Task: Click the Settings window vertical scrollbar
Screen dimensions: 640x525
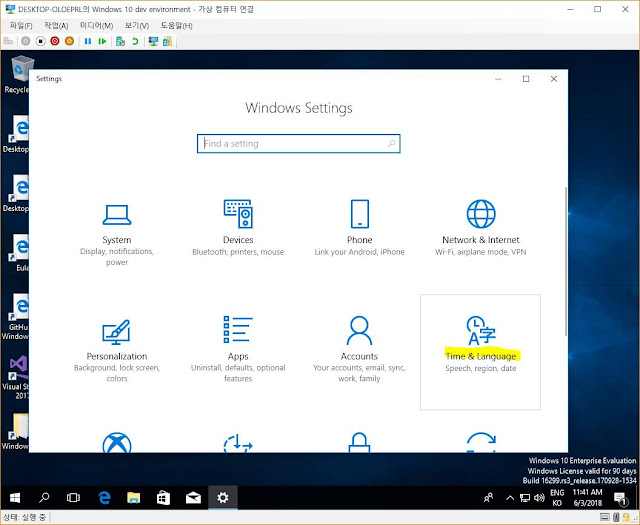Action: (565, 261)
